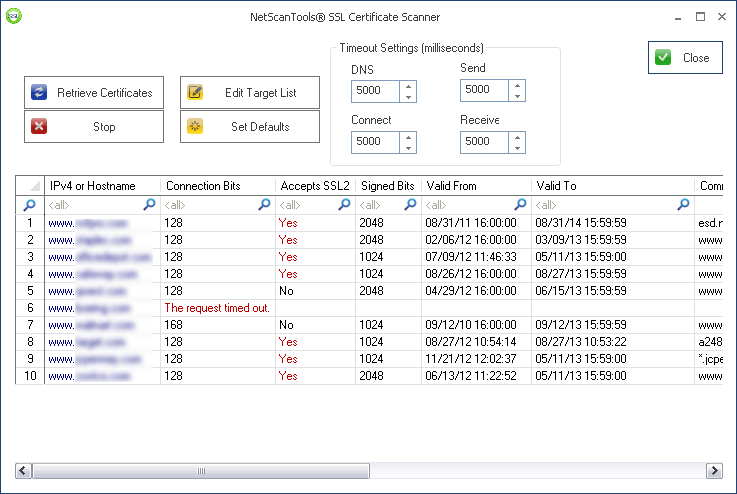Click the 'Yes' SSL2 cell in row 8

[x=315, y=342]
